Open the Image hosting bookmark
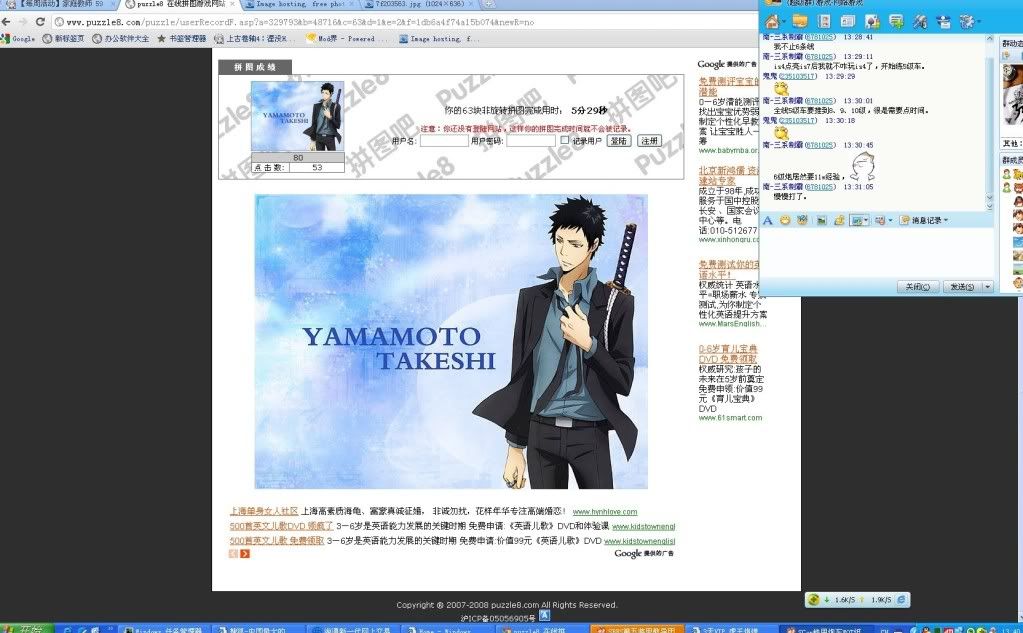The image size is (1023, 633). click(439, 39)
